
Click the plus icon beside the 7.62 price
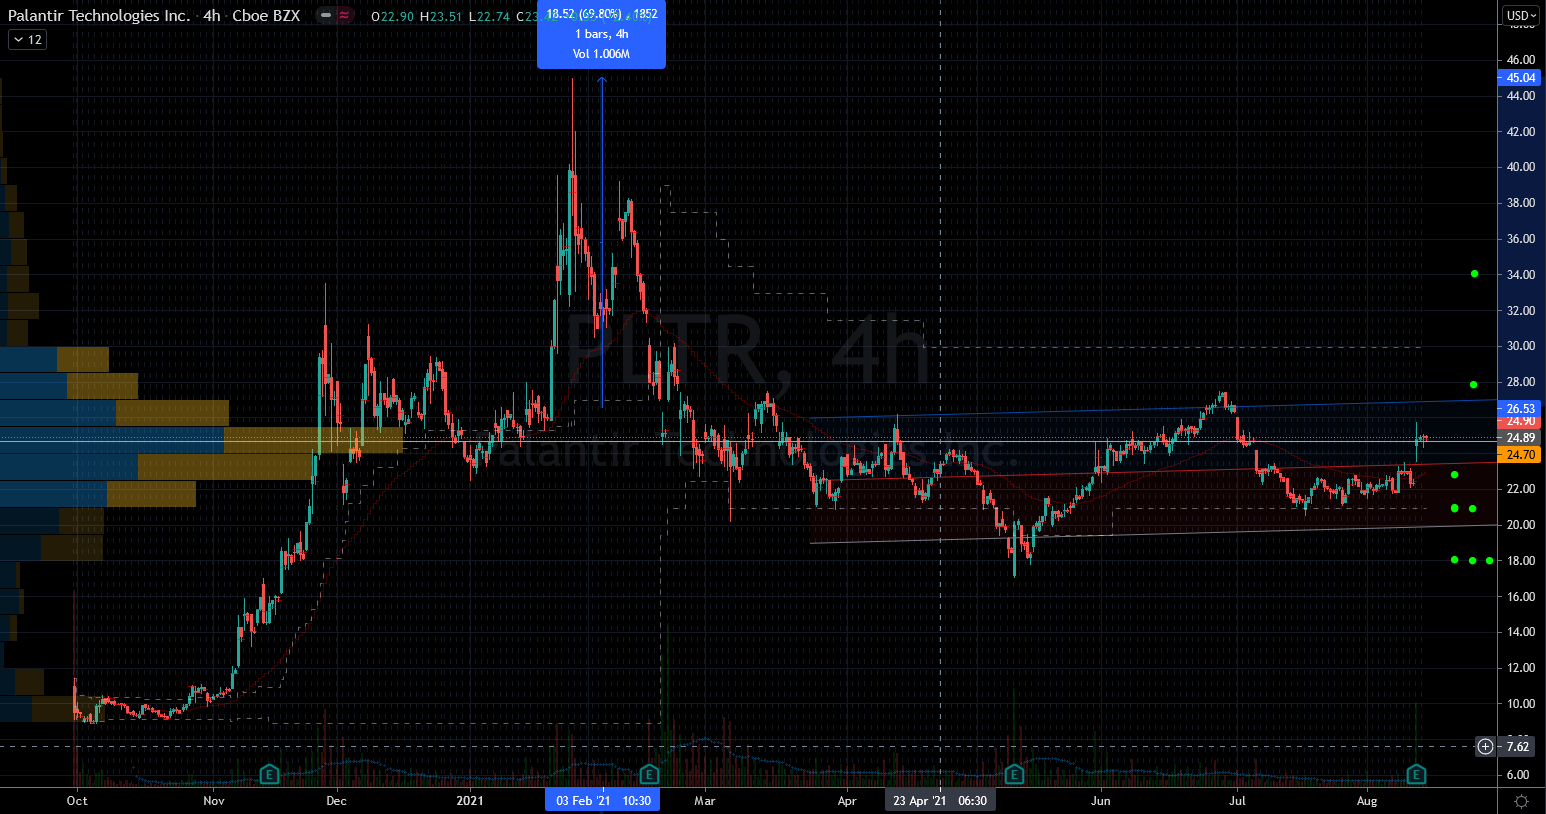pyautogui.click(x=1486, y=746)
